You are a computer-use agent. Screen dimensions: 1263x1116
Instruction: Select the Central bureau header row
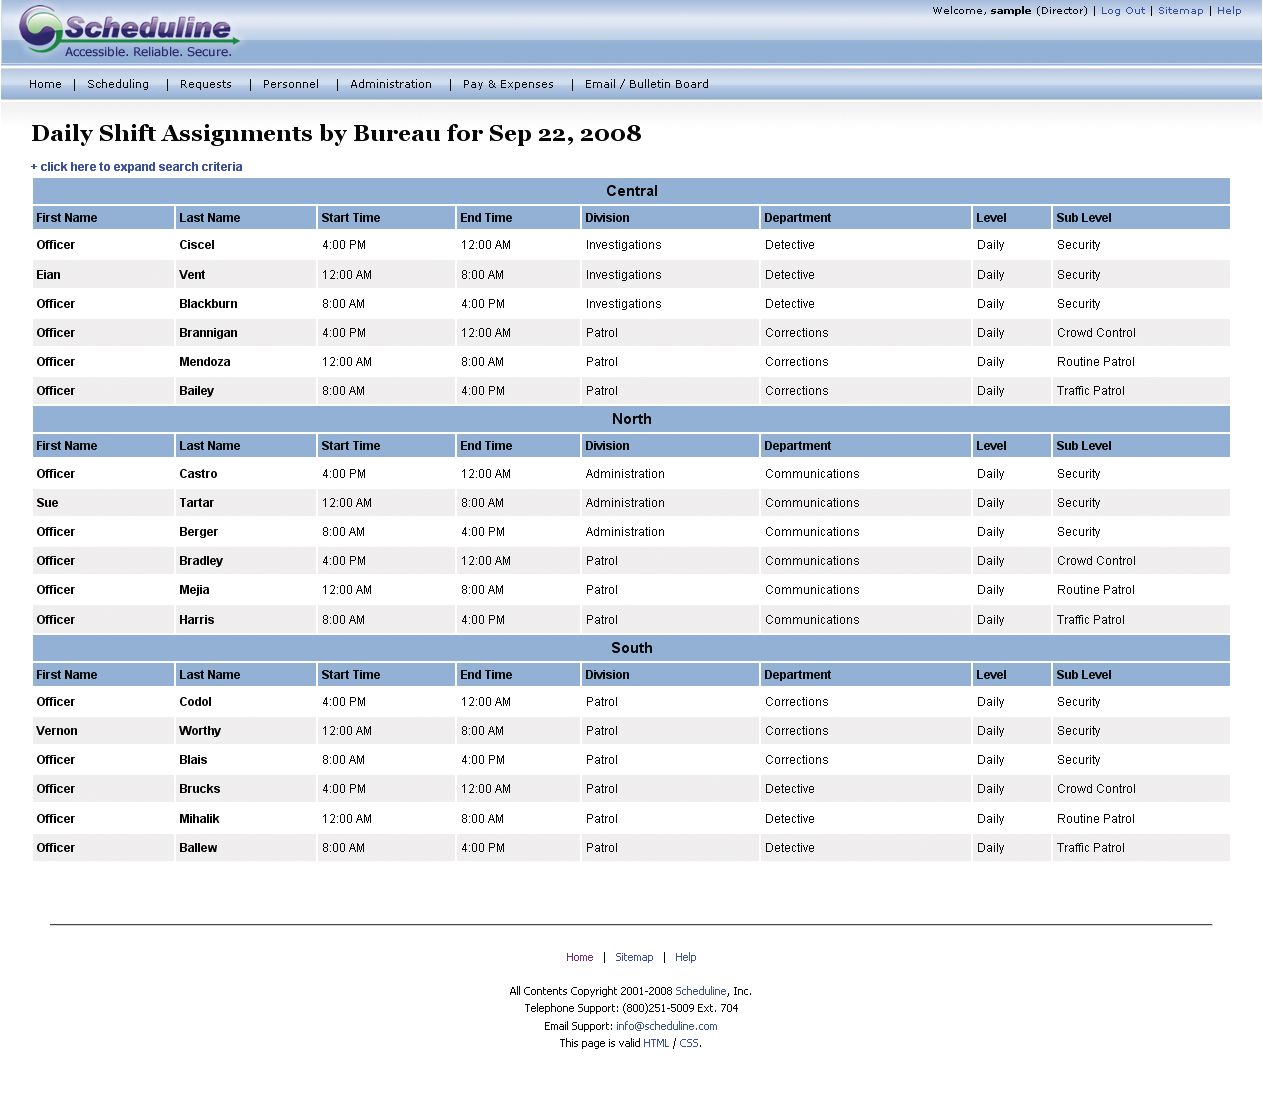631,191
